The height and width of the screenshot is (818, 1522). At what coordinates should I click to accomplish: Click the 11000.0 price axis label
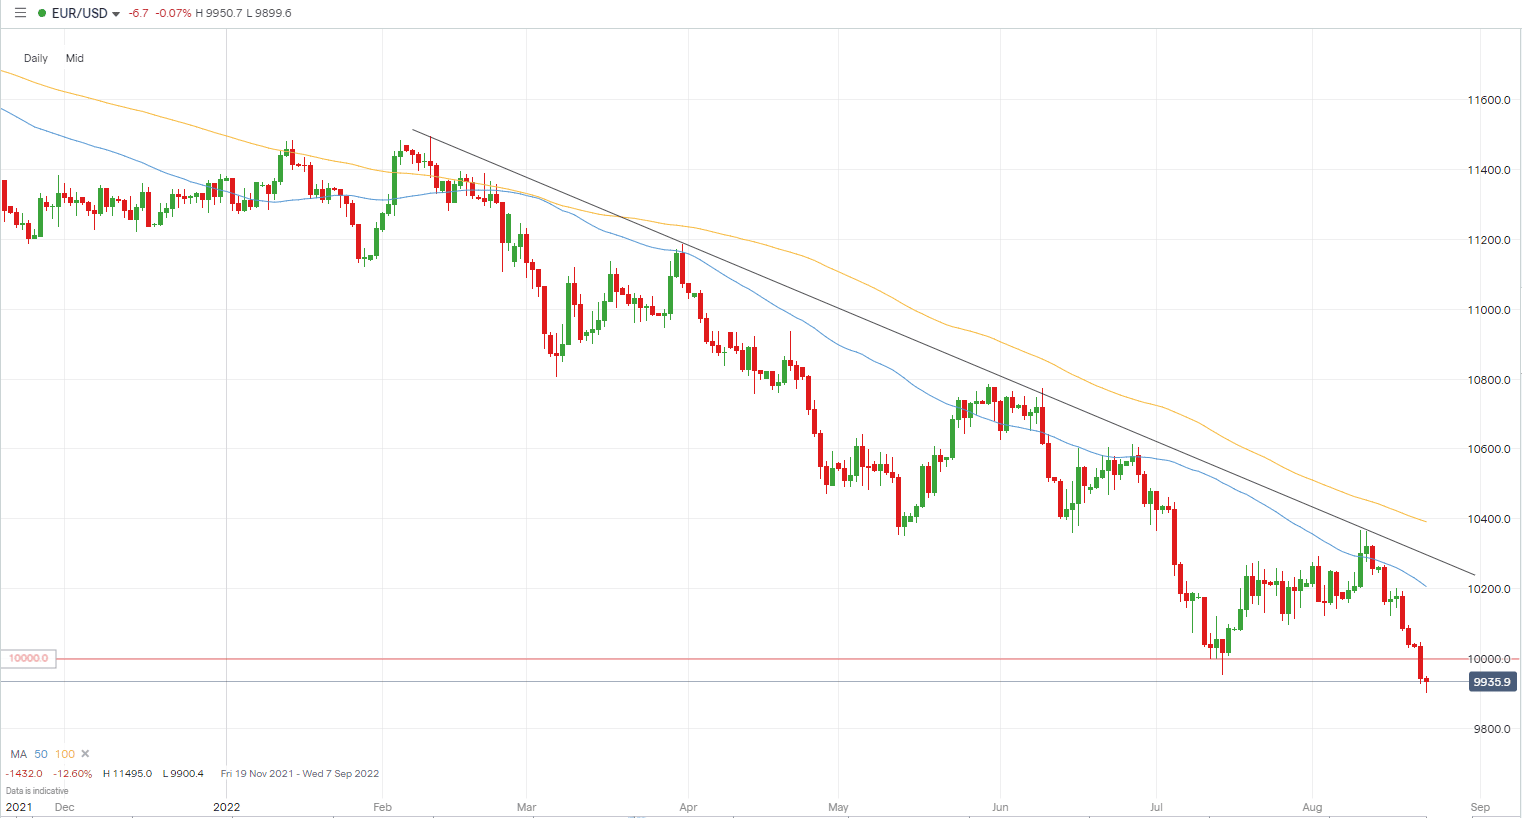(x=1489, y=310)
